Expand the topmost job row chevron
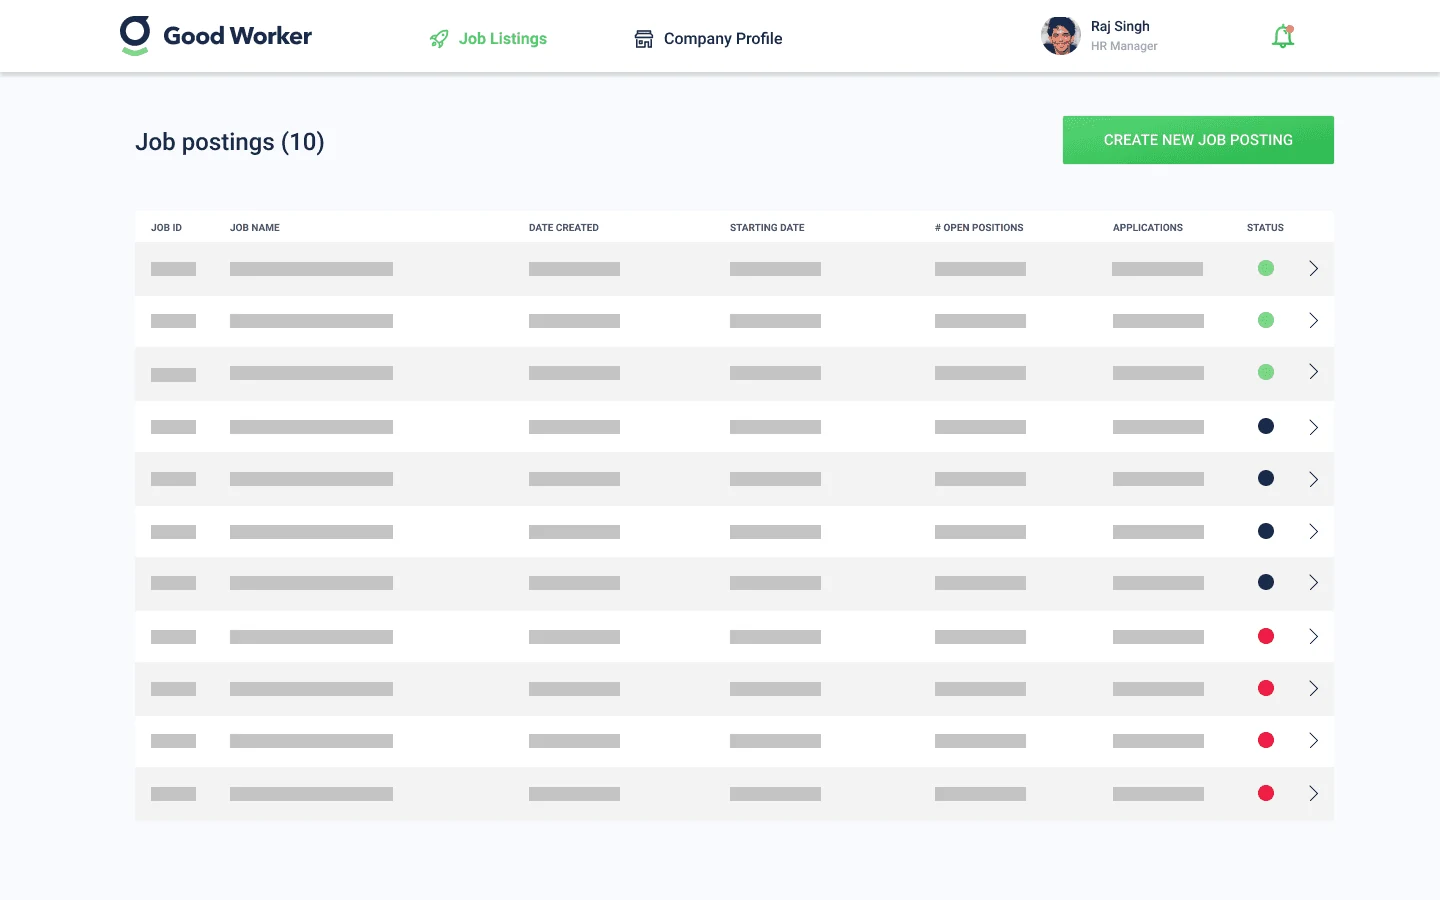The width and height of the screenshot is (1440, 900). [1313, 268]
